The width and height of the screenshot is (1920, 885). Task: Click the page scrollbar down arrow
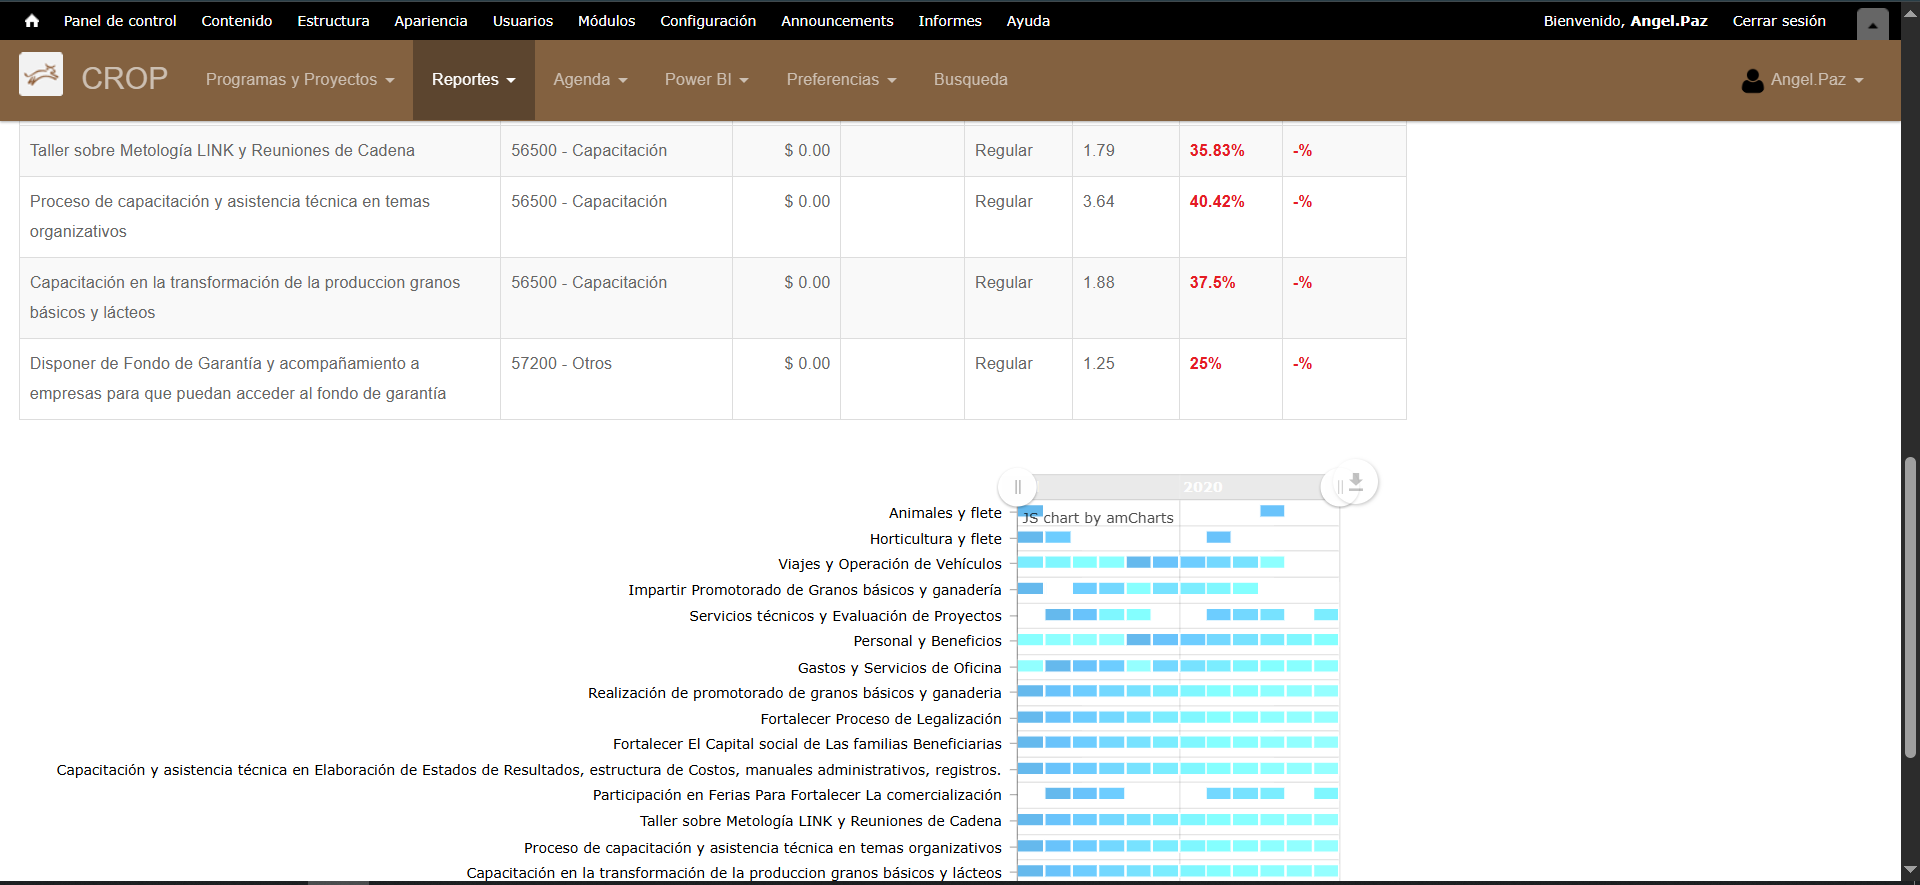coord(1910,870)
